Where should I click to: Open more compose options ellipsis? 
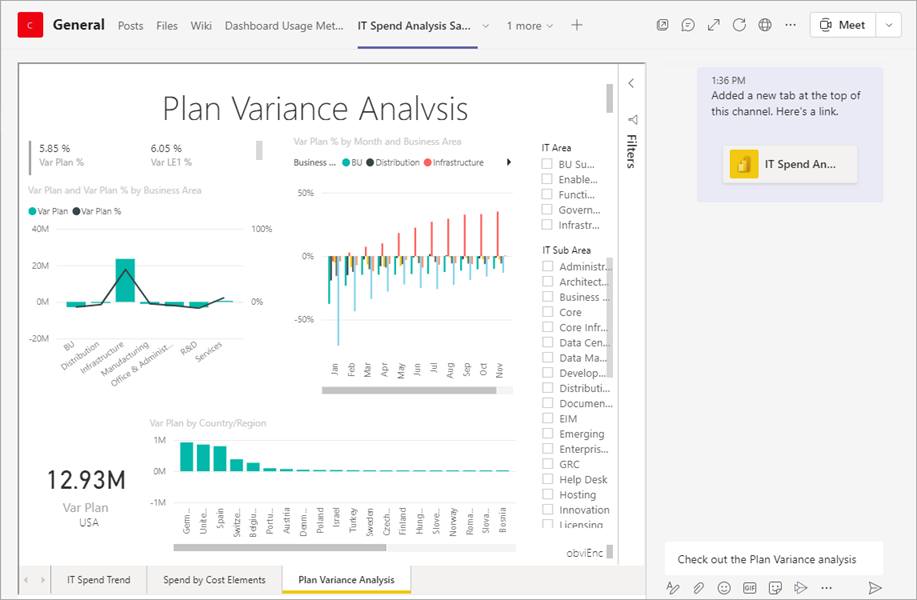826,588
